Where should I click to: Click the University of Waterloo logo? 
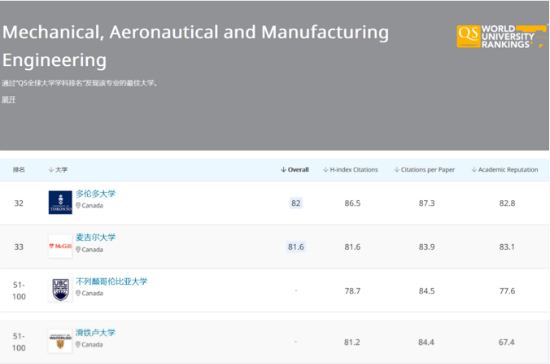pyautogui.click(x=60, y=341)
